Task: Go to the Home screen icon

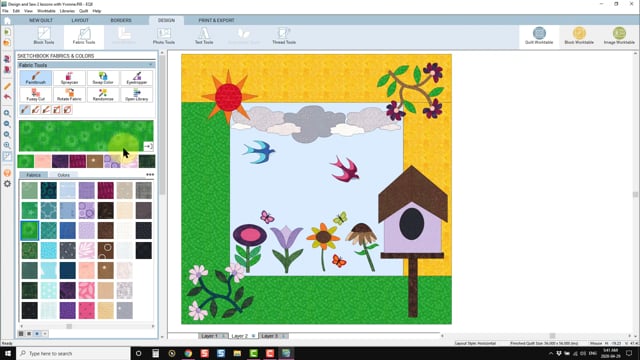Action: click(7, 20)
